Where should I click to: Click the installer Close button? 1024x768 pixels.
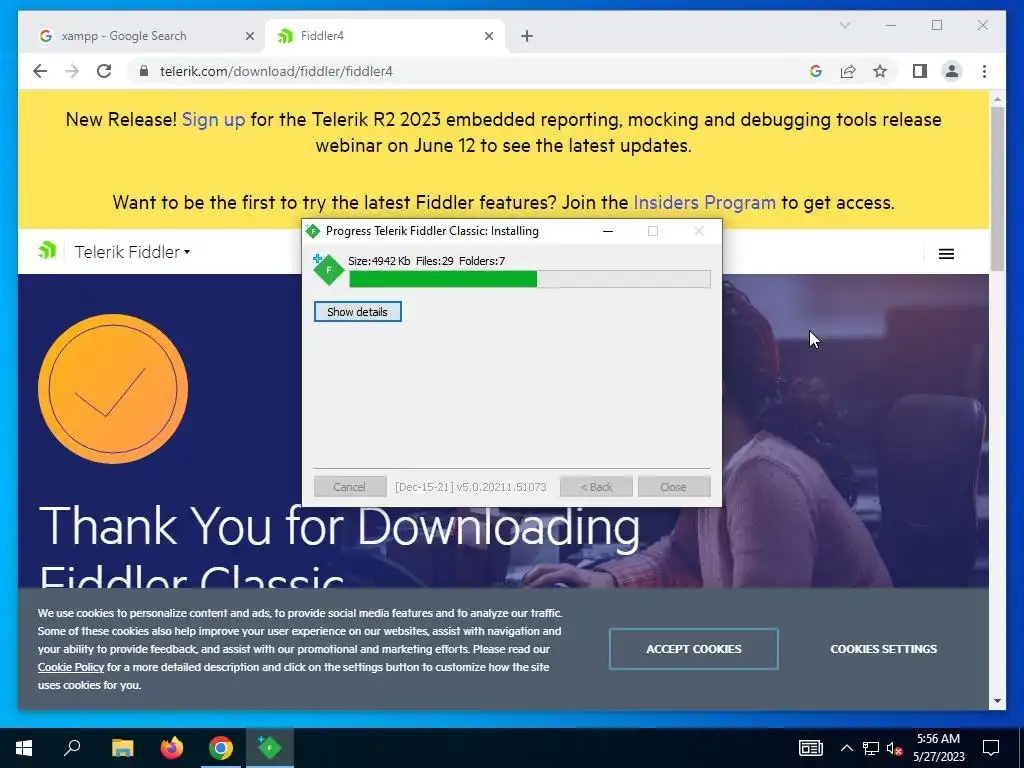tap(673, 487)
